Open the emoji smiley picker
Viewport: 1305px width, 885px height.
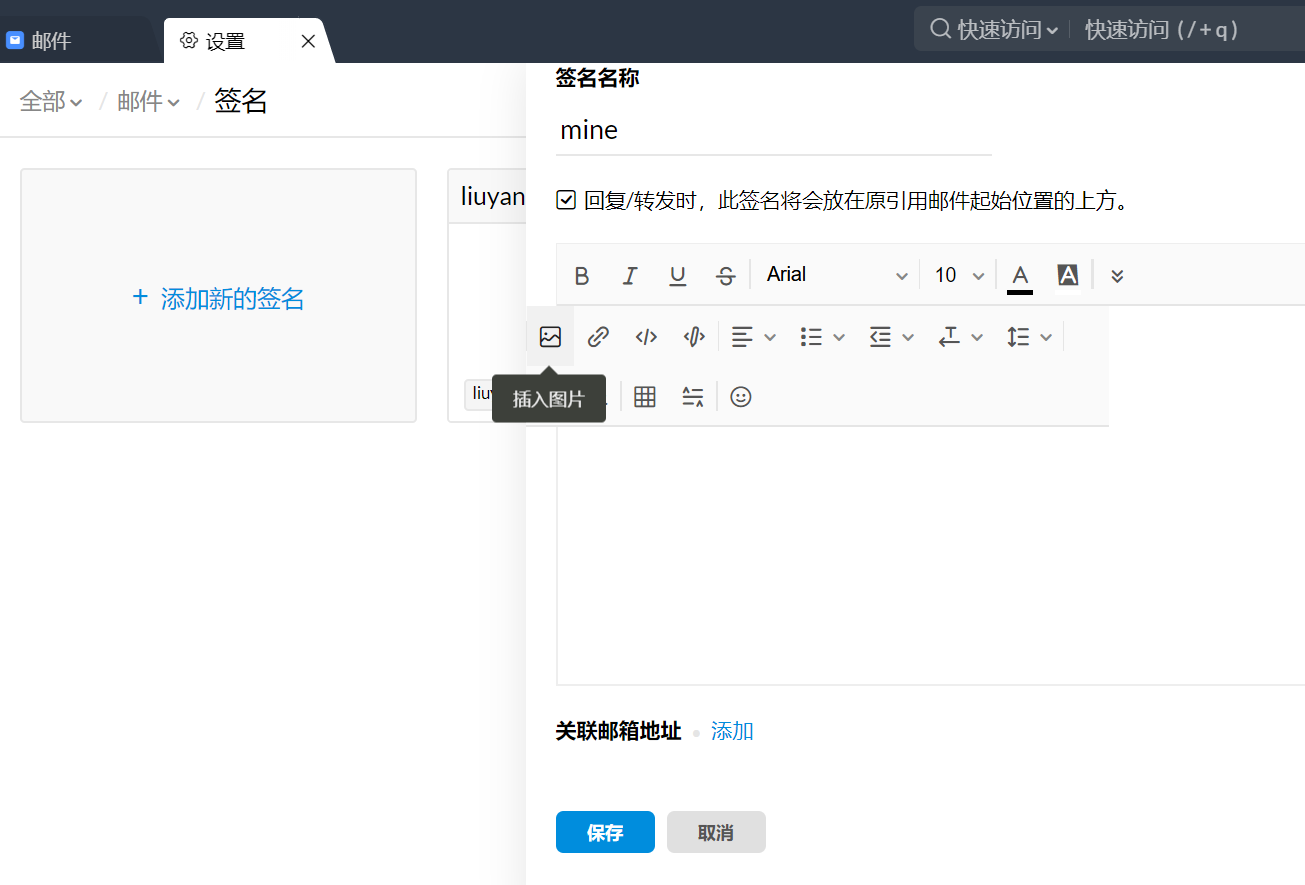pyautogui.click(x=740, y=397)
